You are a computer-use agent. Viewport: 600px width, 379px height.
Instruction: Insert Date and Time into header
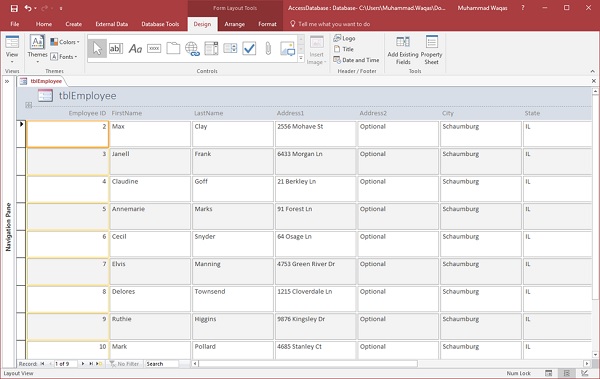[356, 60]
